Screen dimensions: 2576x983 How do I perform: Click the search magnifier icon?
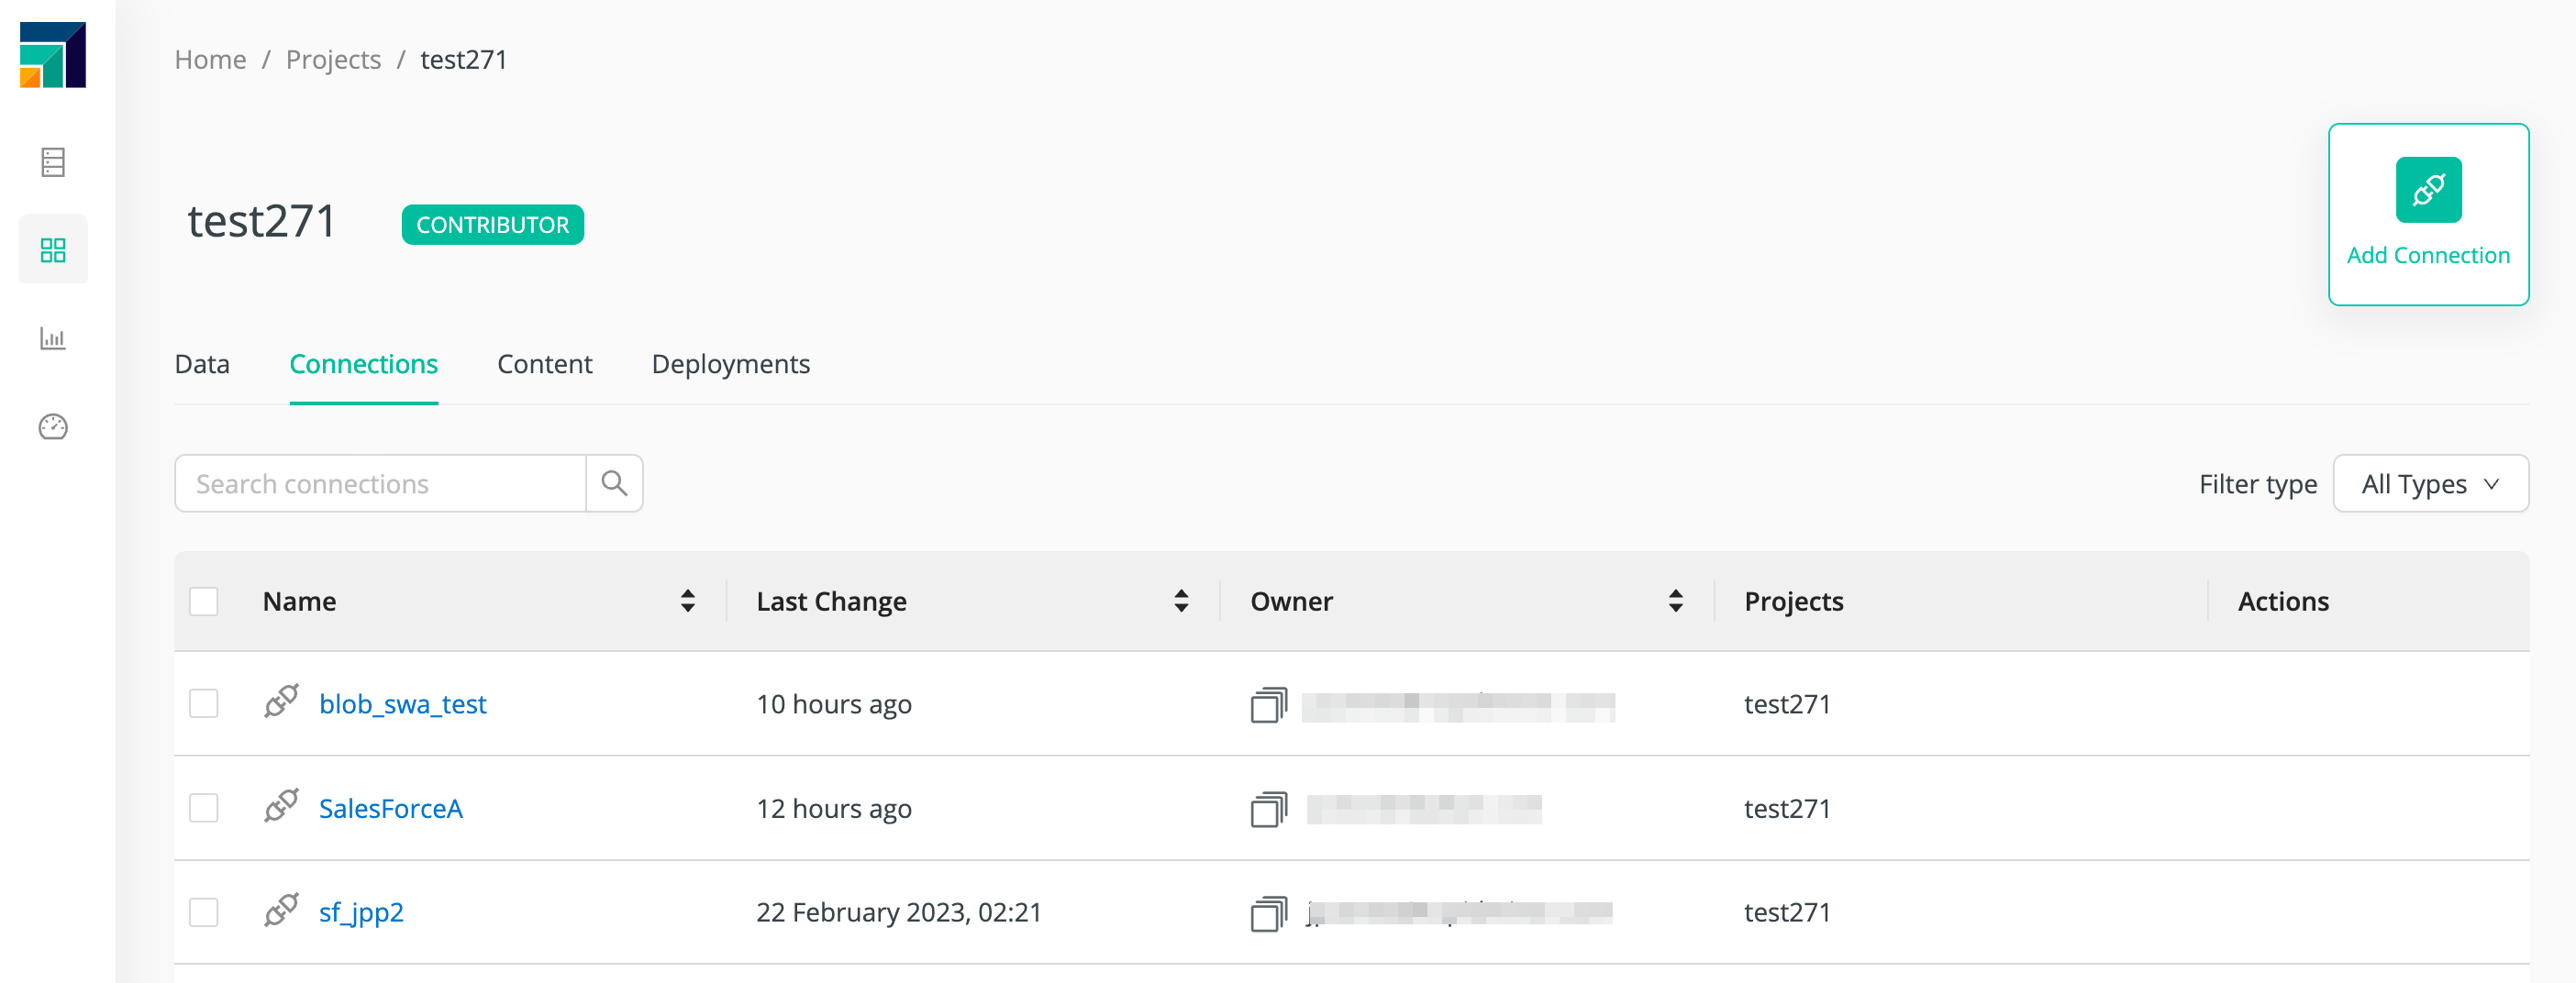[x=614, y=484]
